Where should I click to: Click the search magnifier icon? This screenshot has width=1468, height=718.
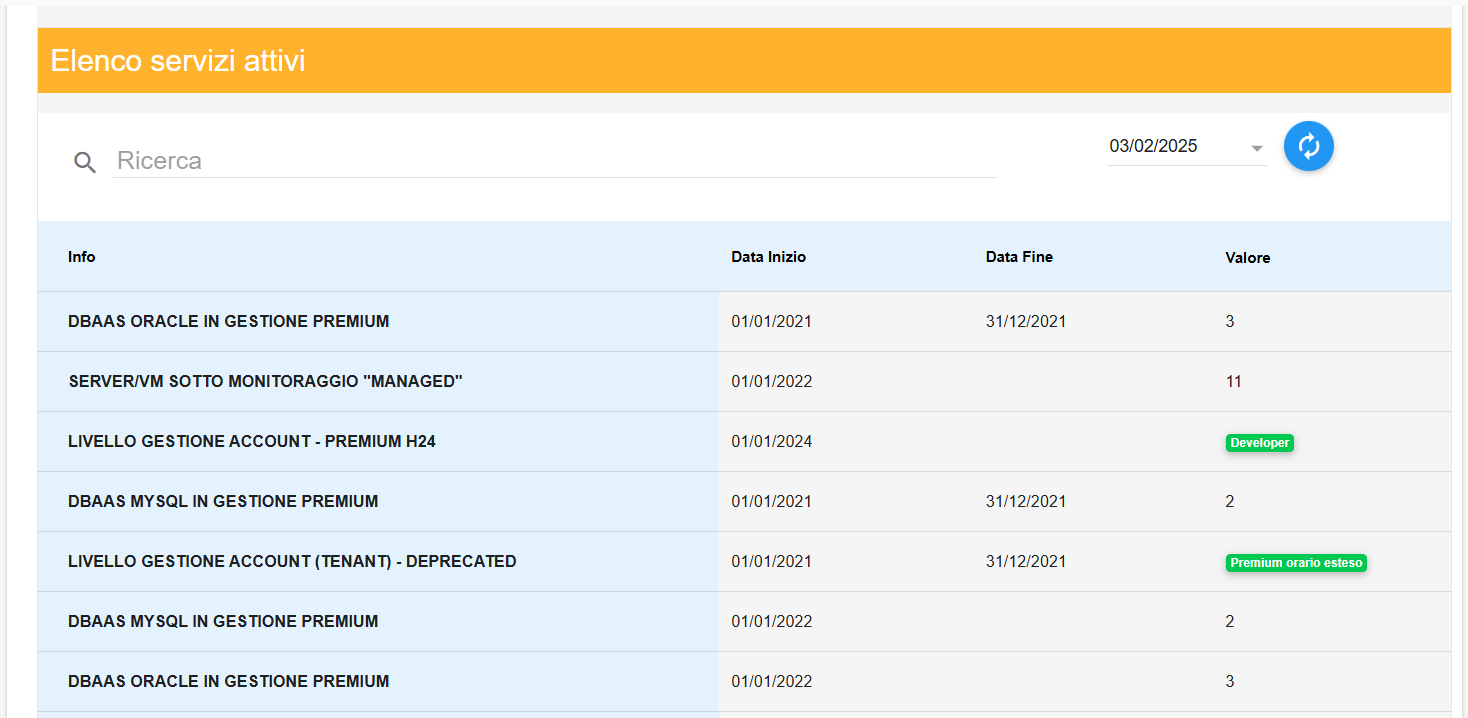85,162
